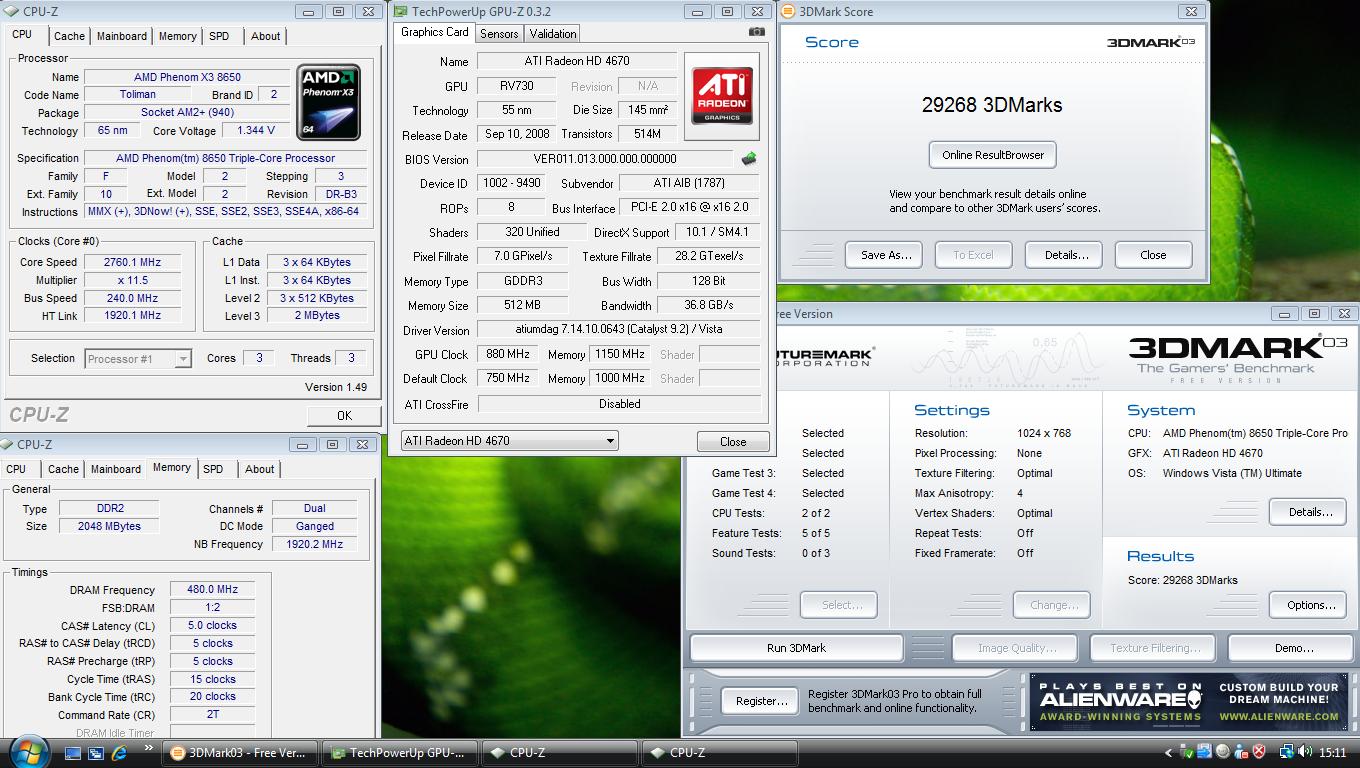Open the Windows Start orb
The height and width of the screenshot is (768, 1360).
pos(28,752)
